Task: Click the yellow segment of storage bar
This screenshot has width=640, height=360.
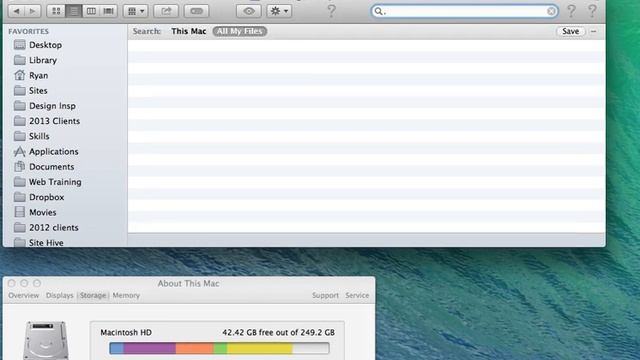Action: 260,348
